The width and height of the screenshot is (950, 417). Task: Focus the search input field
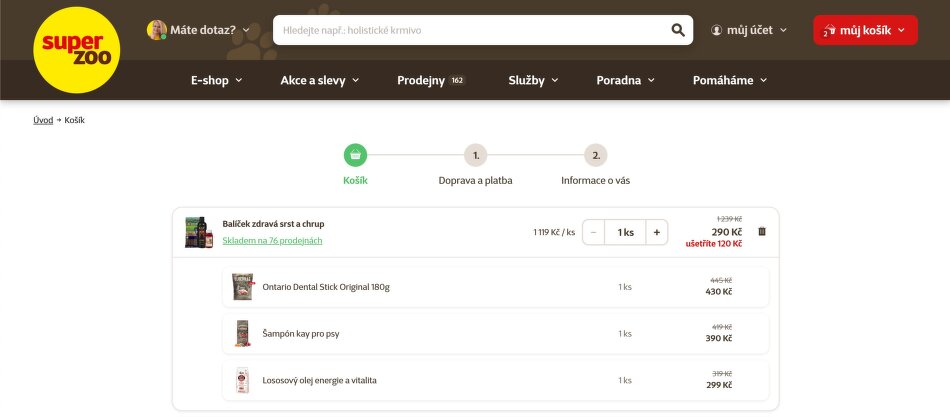(473, 30)
